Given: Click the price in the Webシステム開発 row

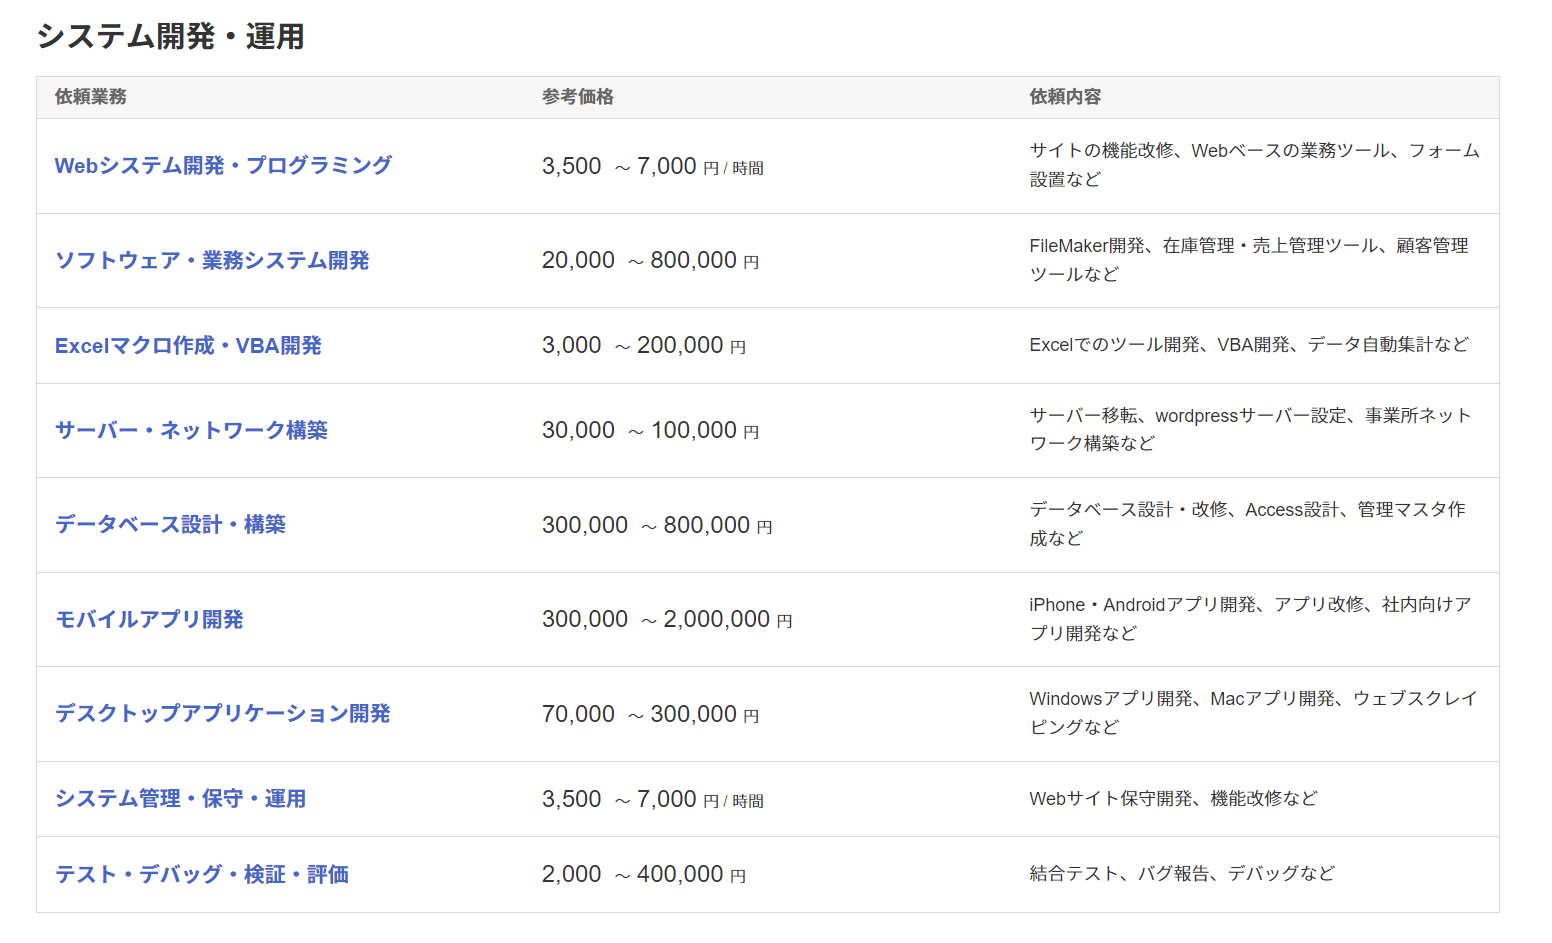Looking at the screenshot, I should [x=653, y=166].
